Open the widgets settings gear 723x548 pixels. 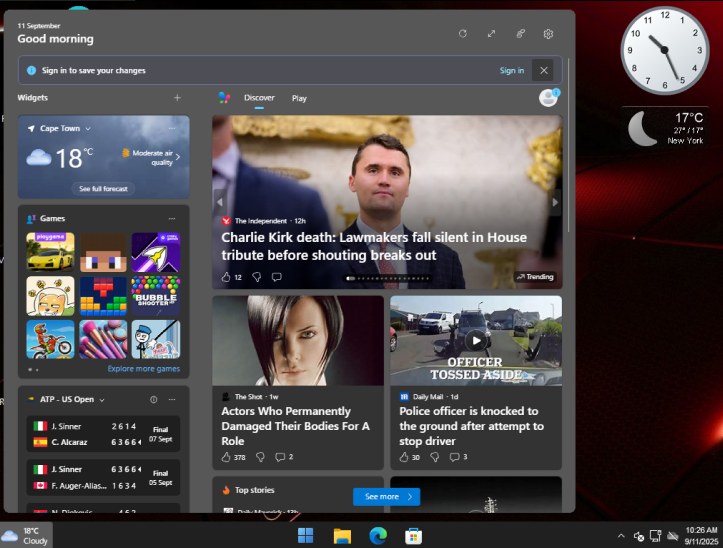click(x=548, y=34)
